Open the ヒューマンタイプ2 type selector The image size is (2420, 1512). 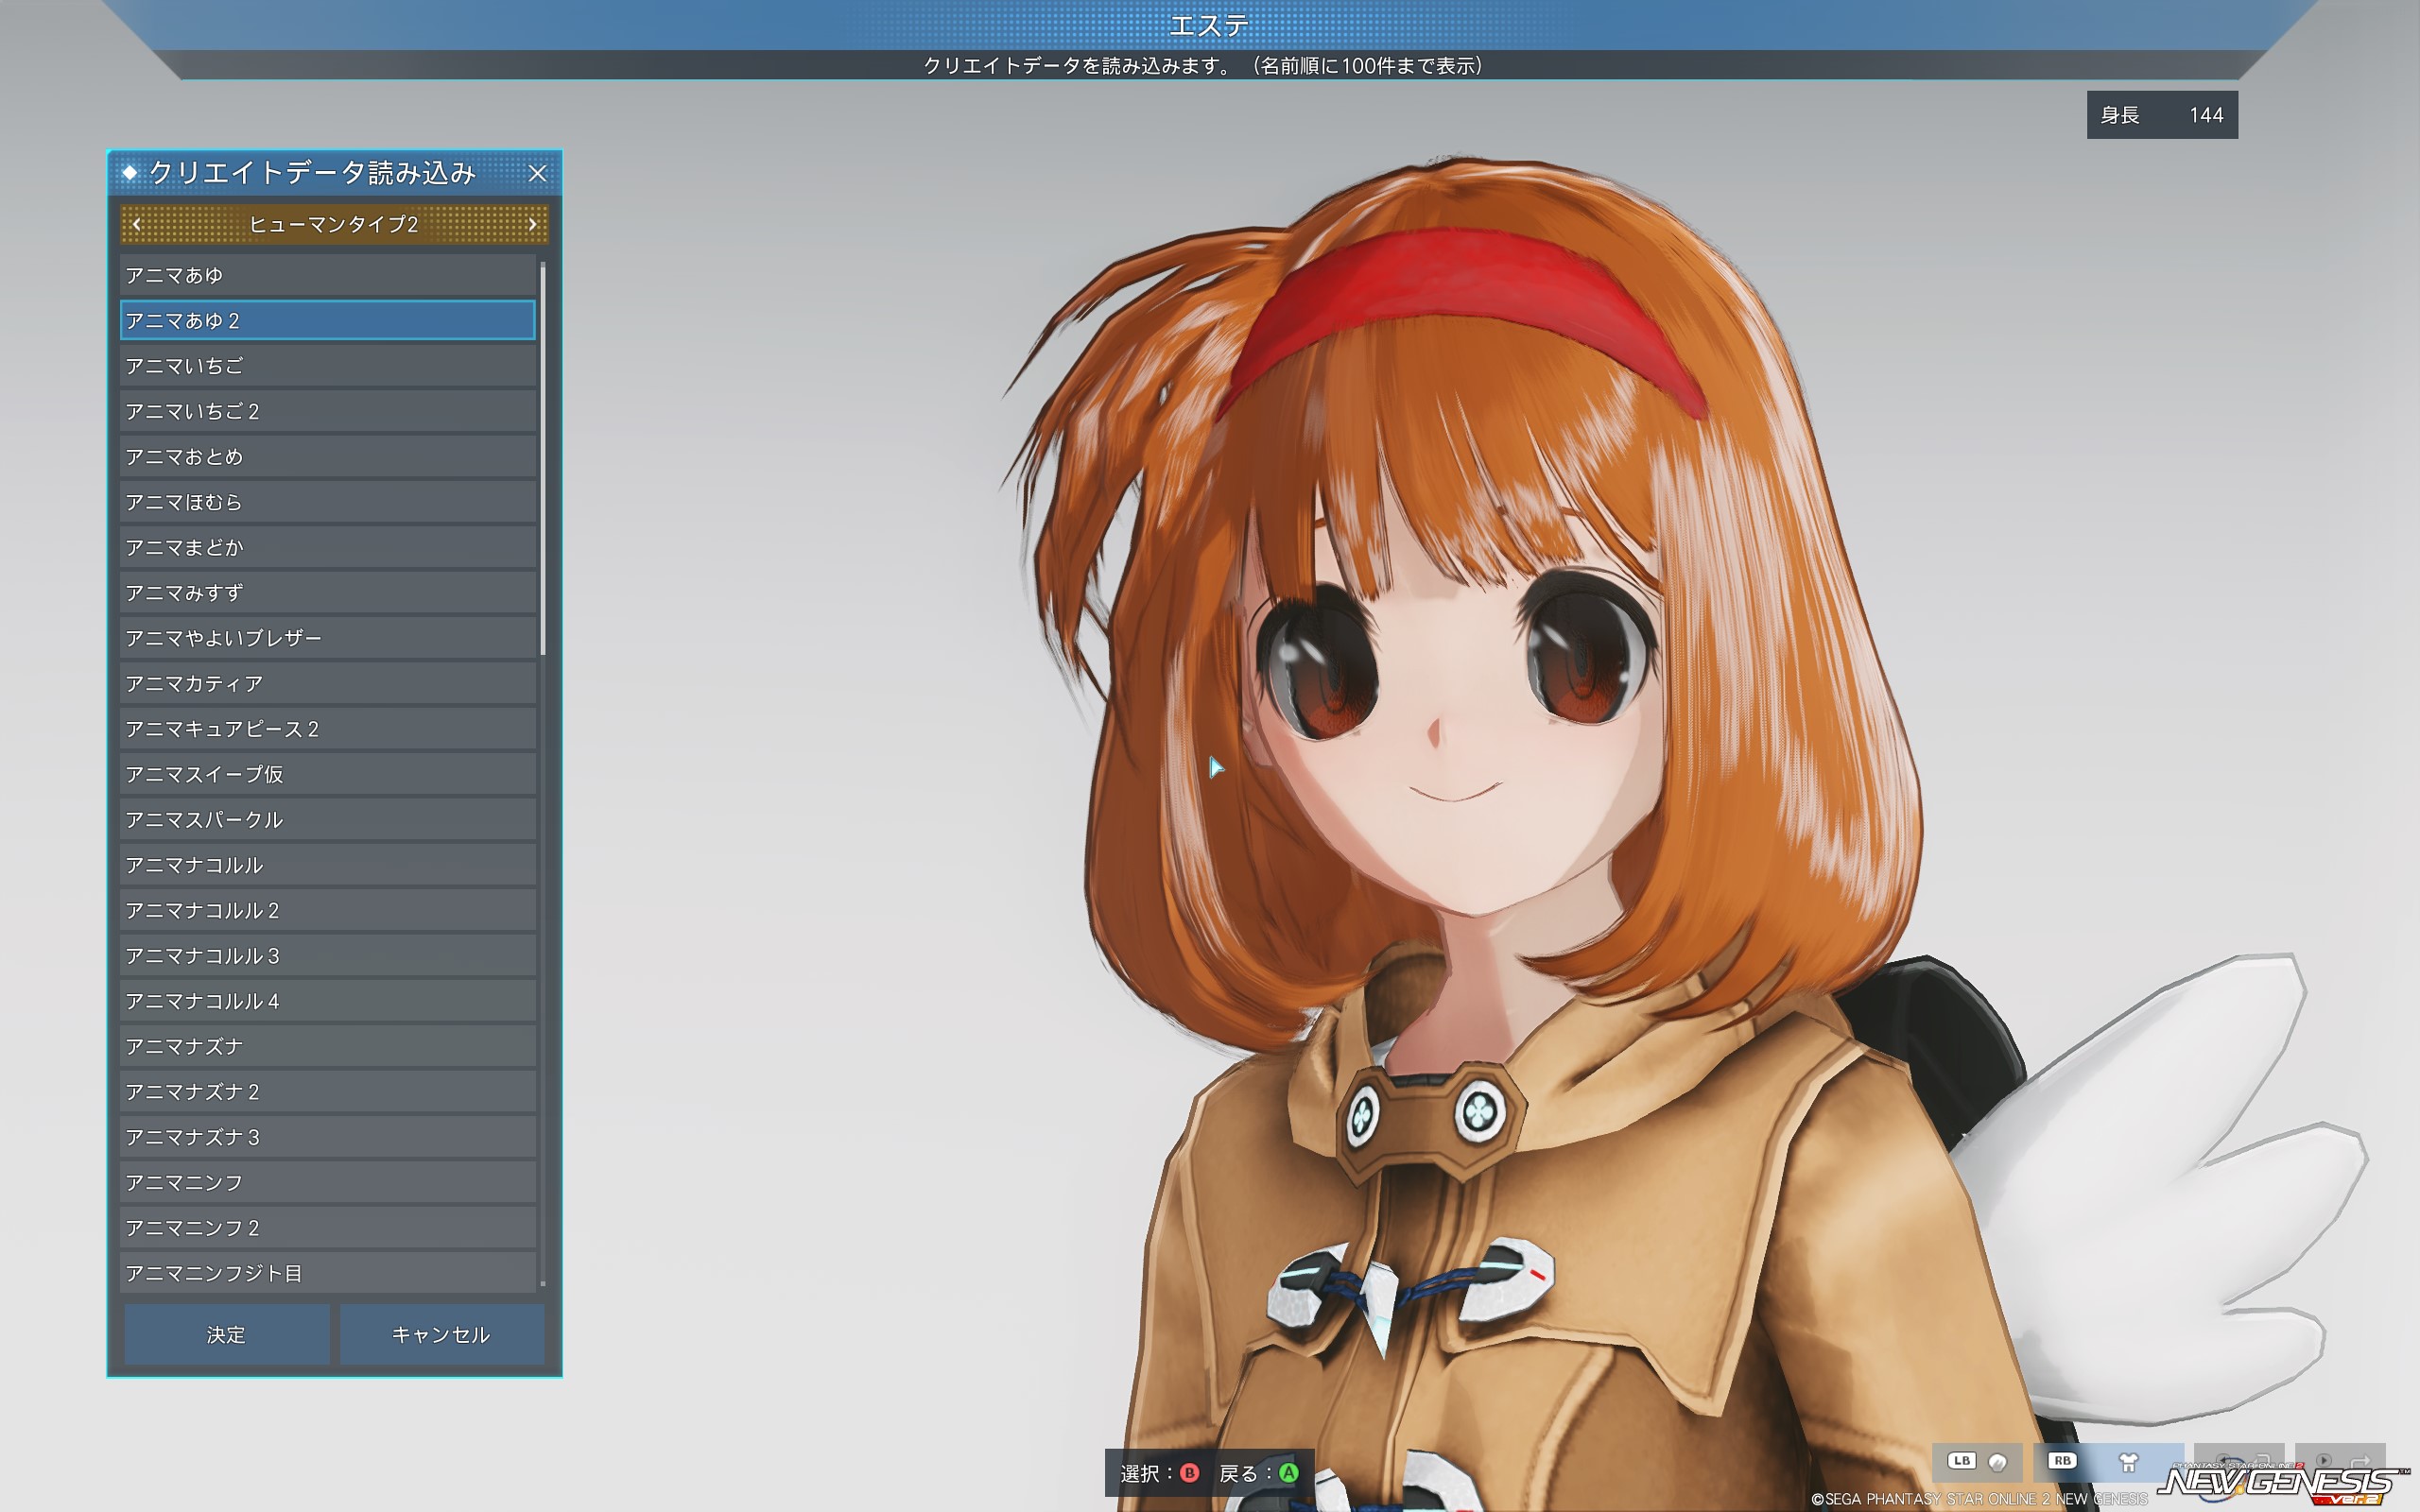(x=334, y=224)
